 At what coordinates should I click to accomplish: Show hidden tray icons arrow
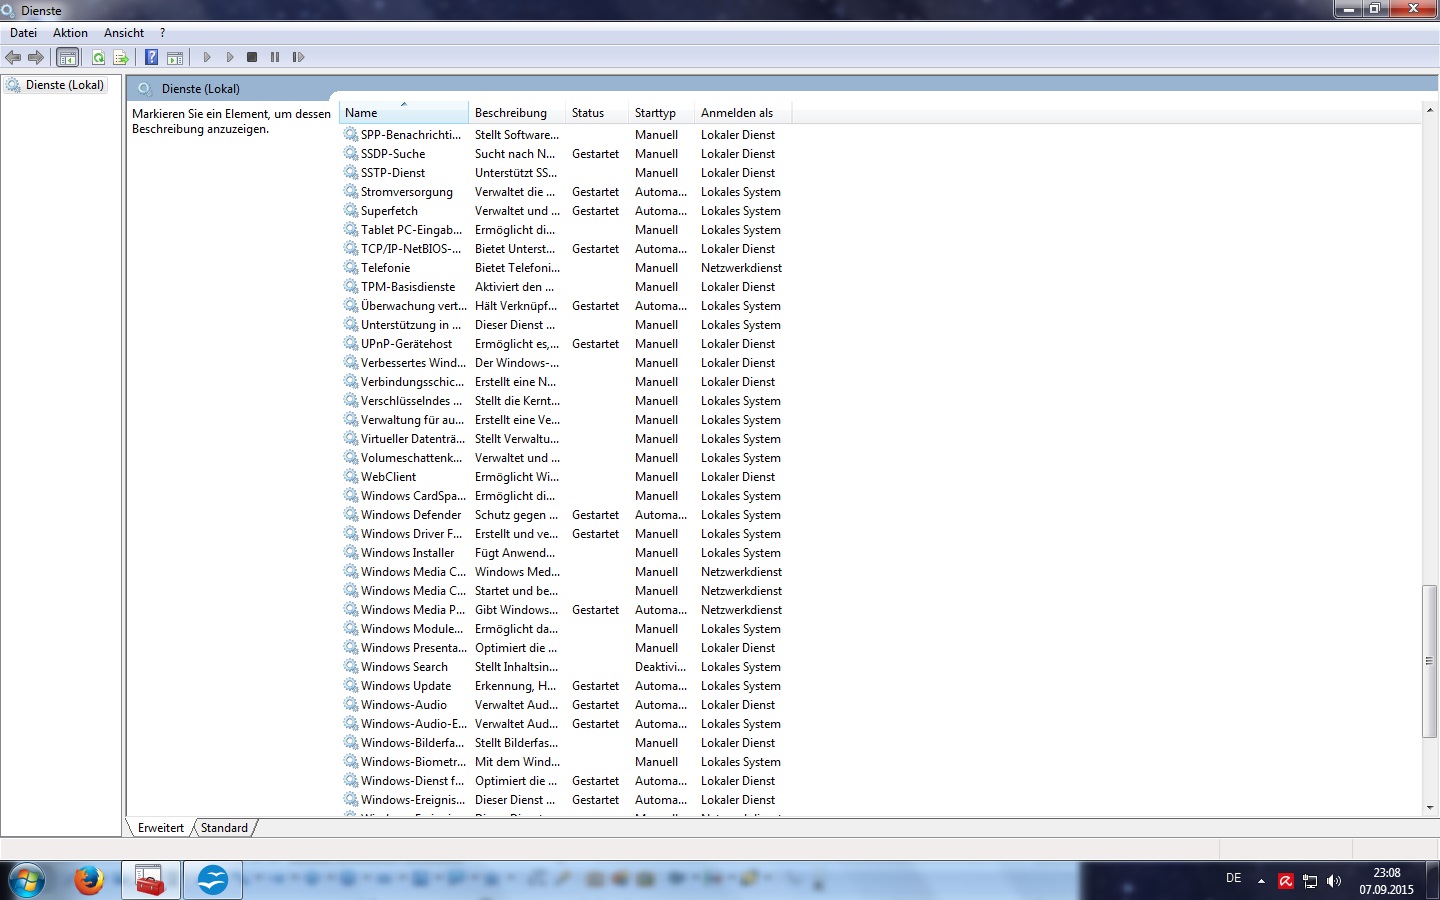click(x=1261, y=881)
